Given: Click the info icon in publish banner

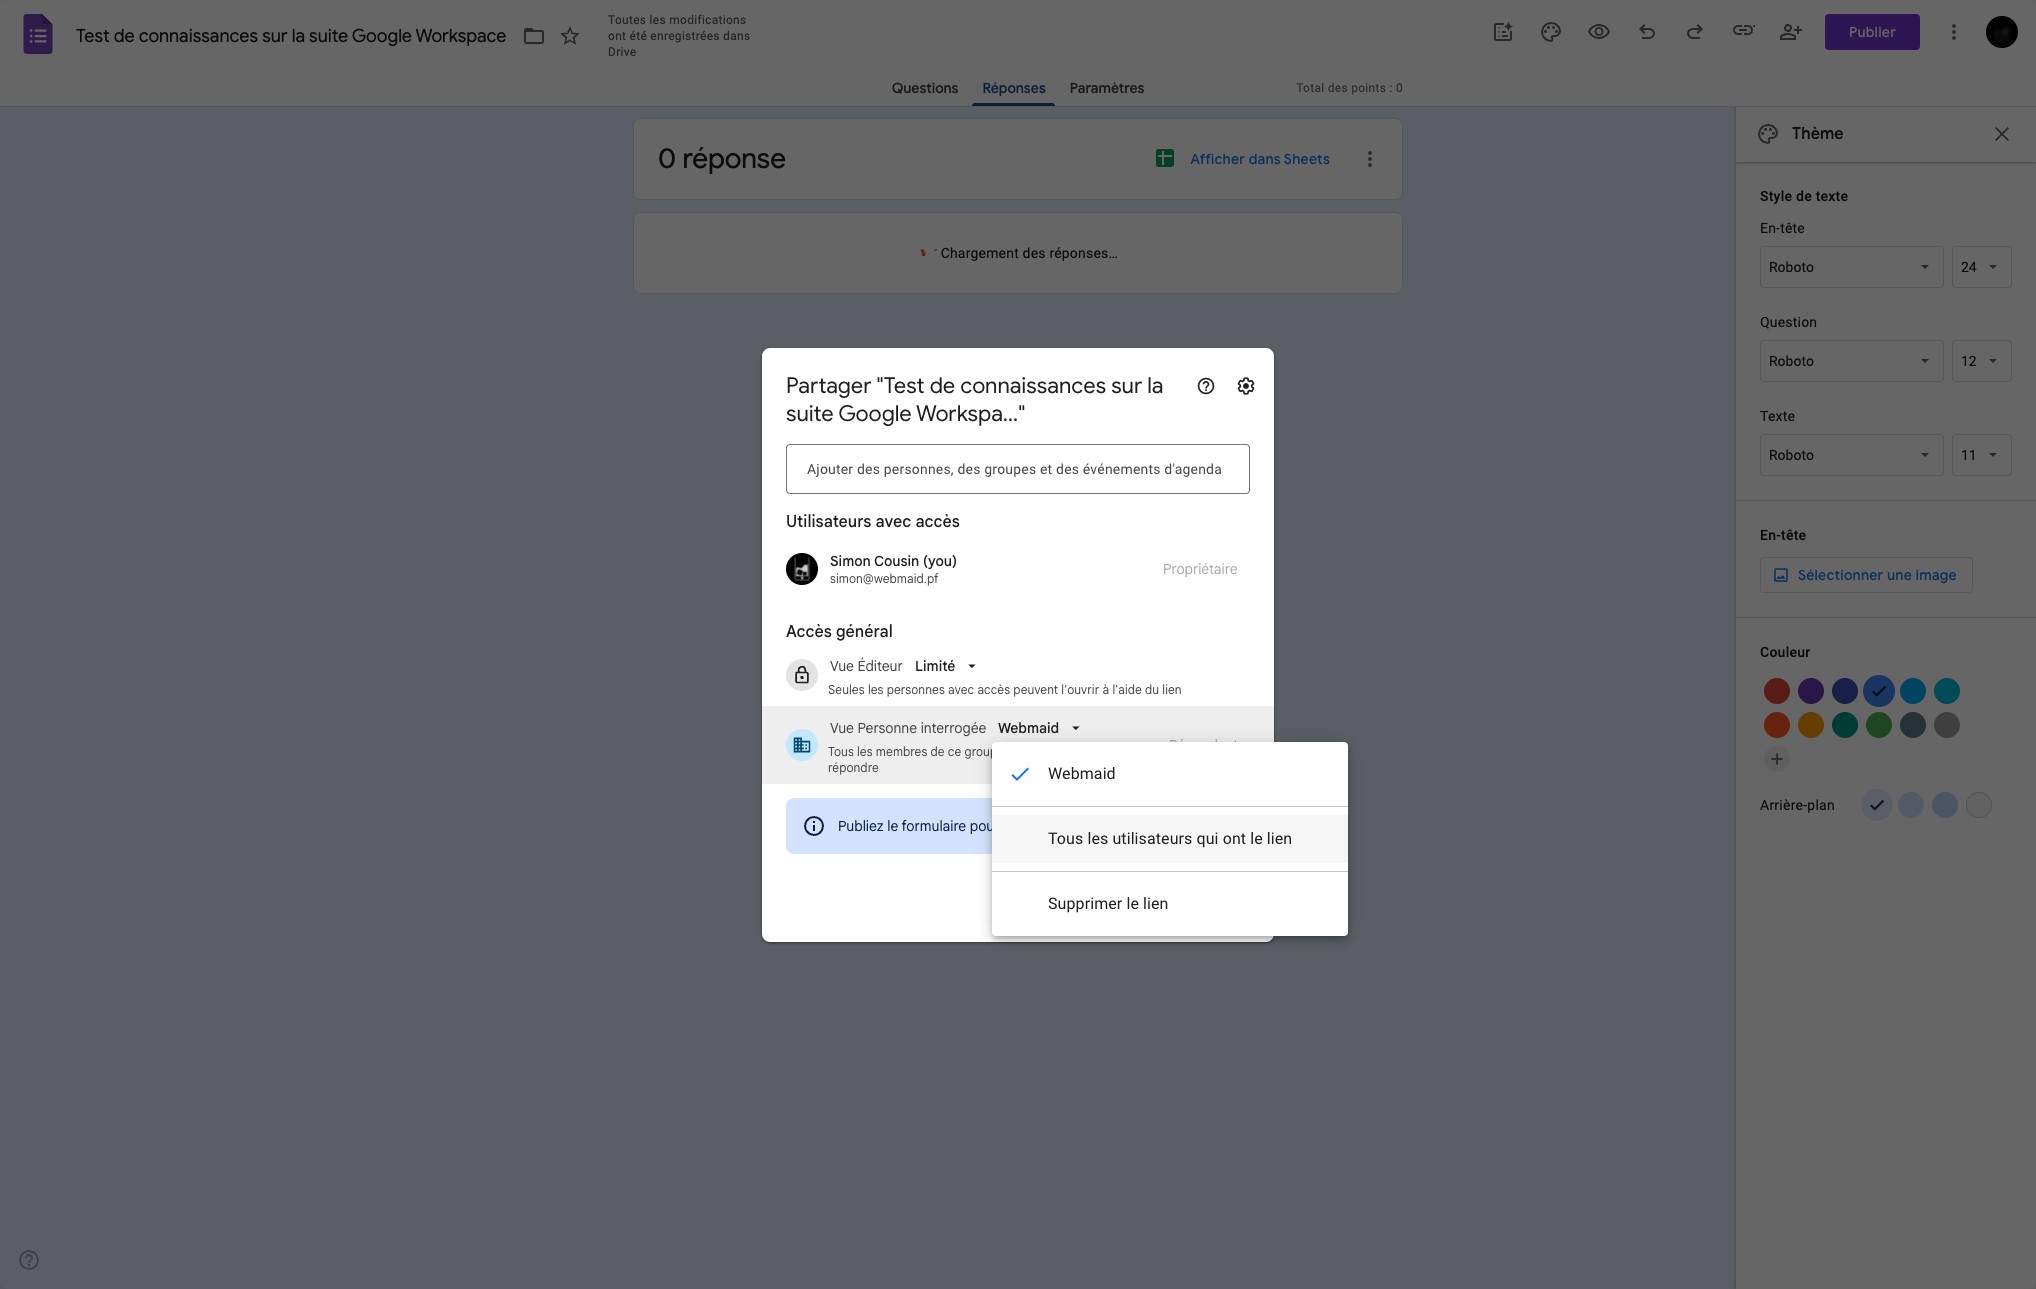Looking at the screenshot, I should click(814, 826).
